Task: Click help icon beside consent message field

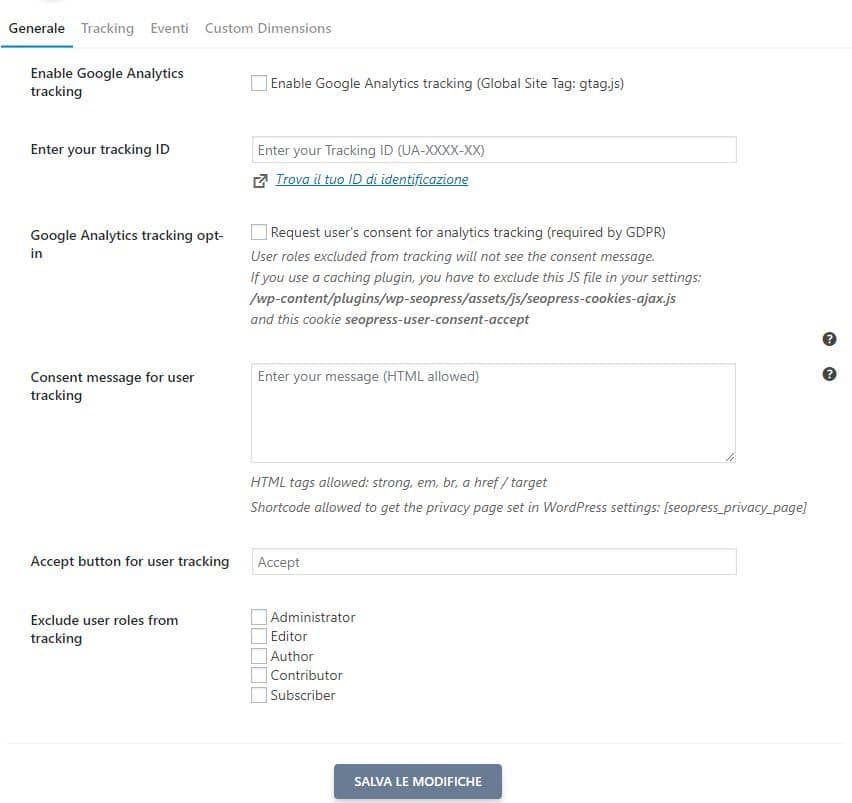Action: point(829,374)
